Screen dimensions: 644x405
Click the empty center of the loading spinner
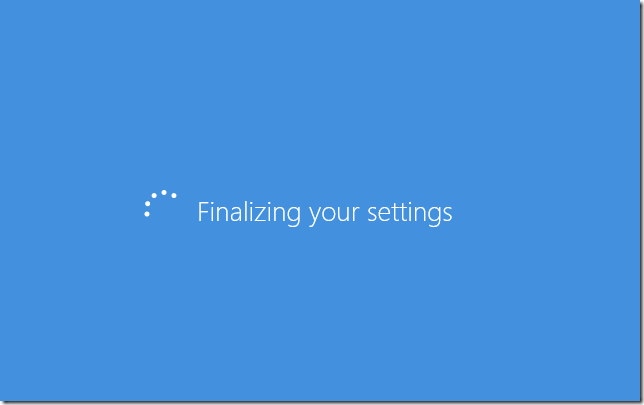tap(163, 209)
